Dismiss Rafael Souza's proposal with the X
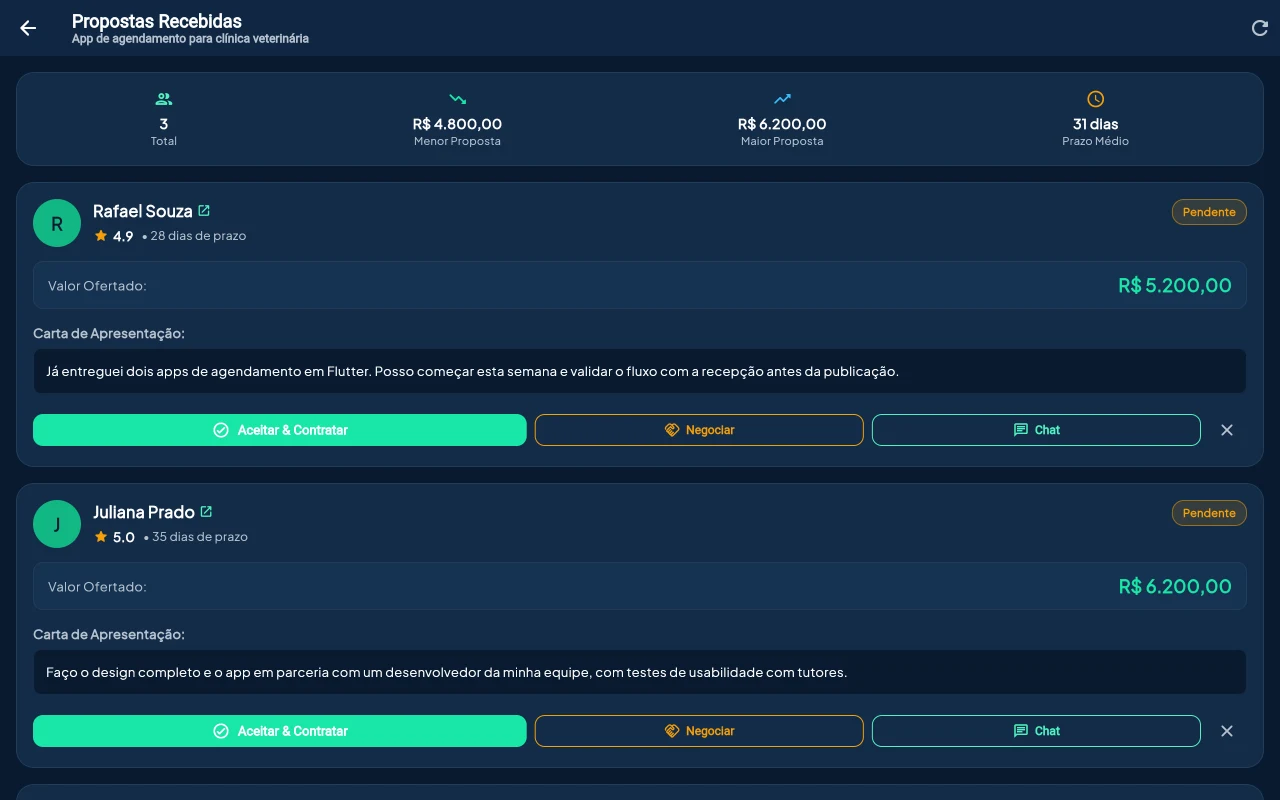This screenshot has width=1280, height=800. [1227, 430]
